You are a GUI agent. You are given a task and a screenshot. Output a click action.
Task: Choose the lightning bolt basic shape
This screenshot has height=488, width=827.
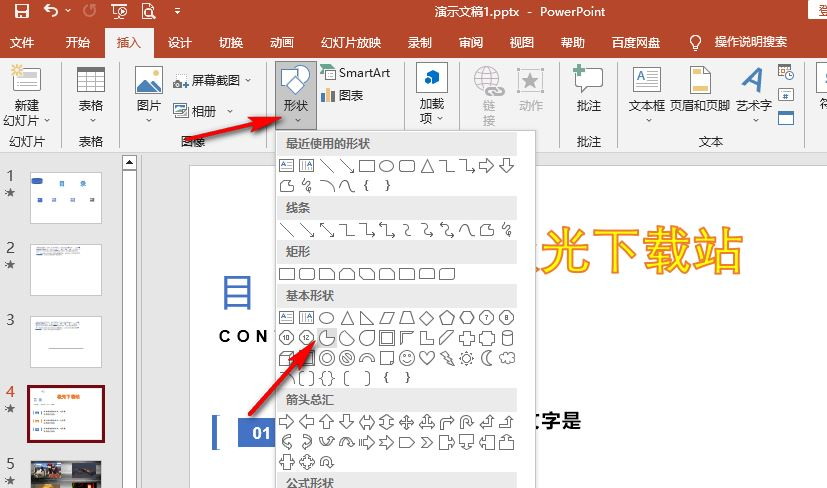(447, 358)
